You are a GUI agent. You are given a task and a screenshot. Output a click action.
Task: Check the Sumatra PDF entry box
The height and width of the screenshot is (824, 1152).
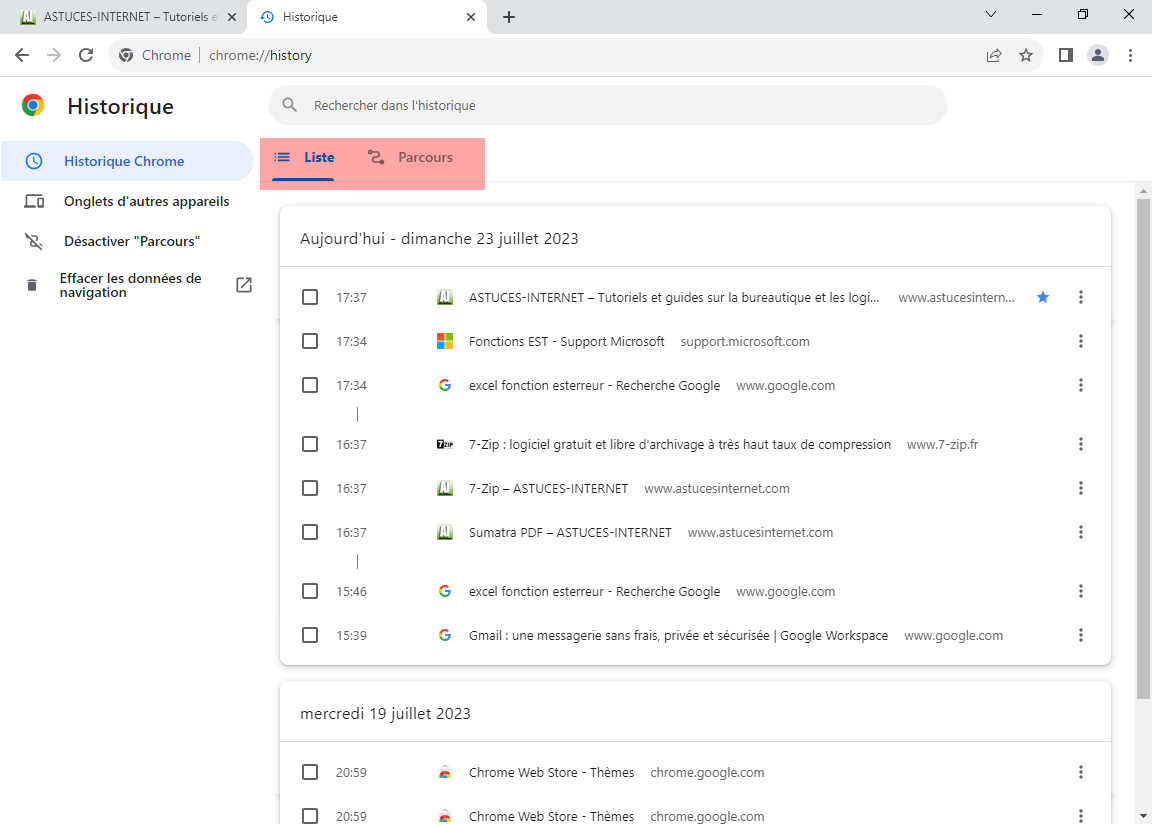[310, 532]
